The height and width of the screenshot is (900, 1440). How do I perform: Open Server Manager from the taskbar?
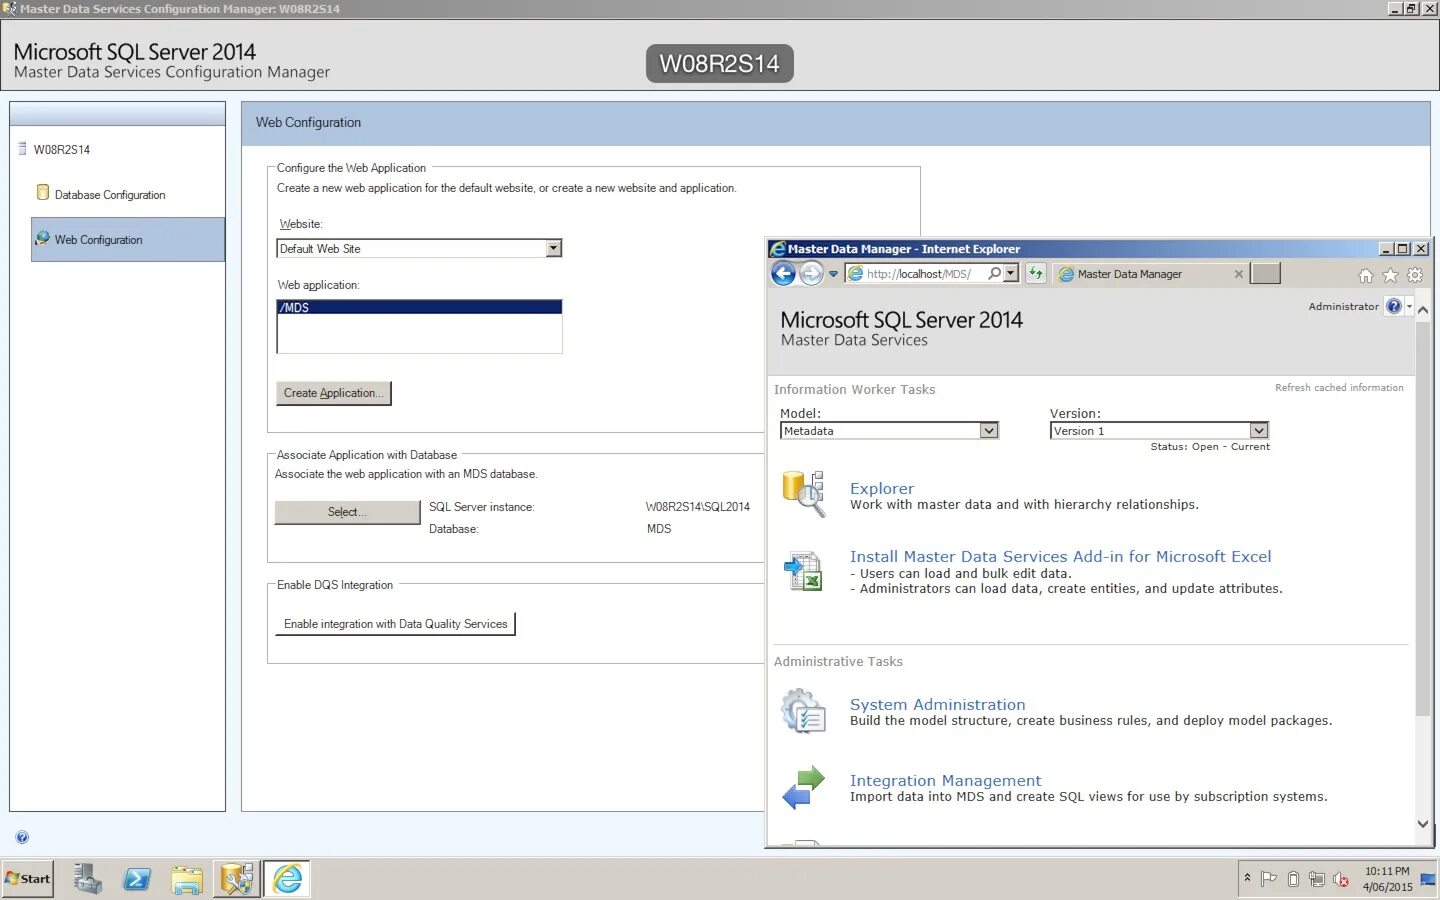[x=87, y=879]
